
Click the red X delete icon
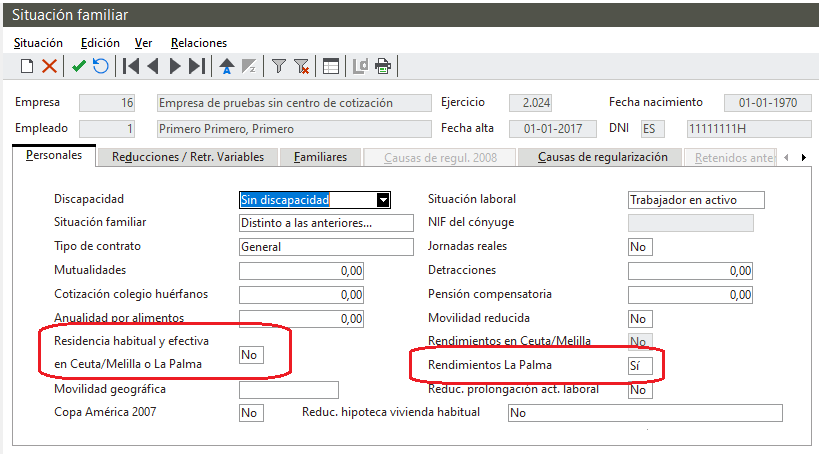(x=49, y=67)
